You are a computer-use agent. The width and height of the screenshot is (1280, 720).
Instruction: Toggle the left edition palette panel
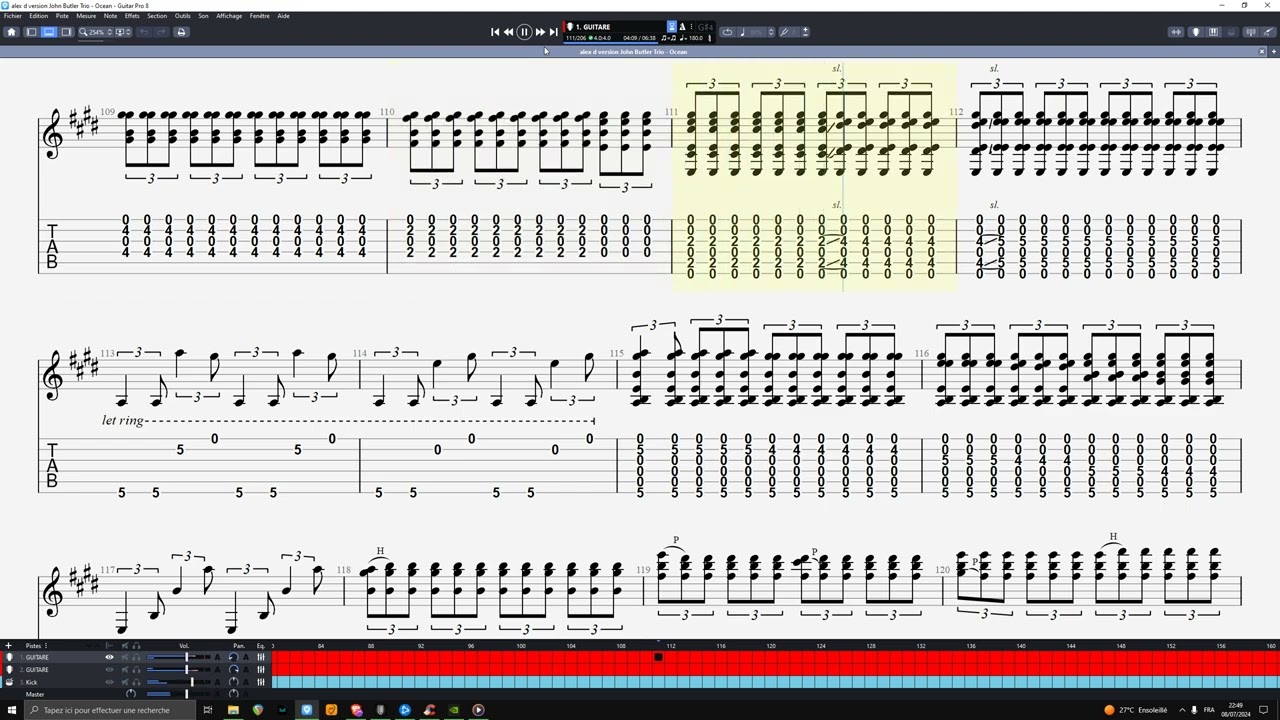coord(31,32)
